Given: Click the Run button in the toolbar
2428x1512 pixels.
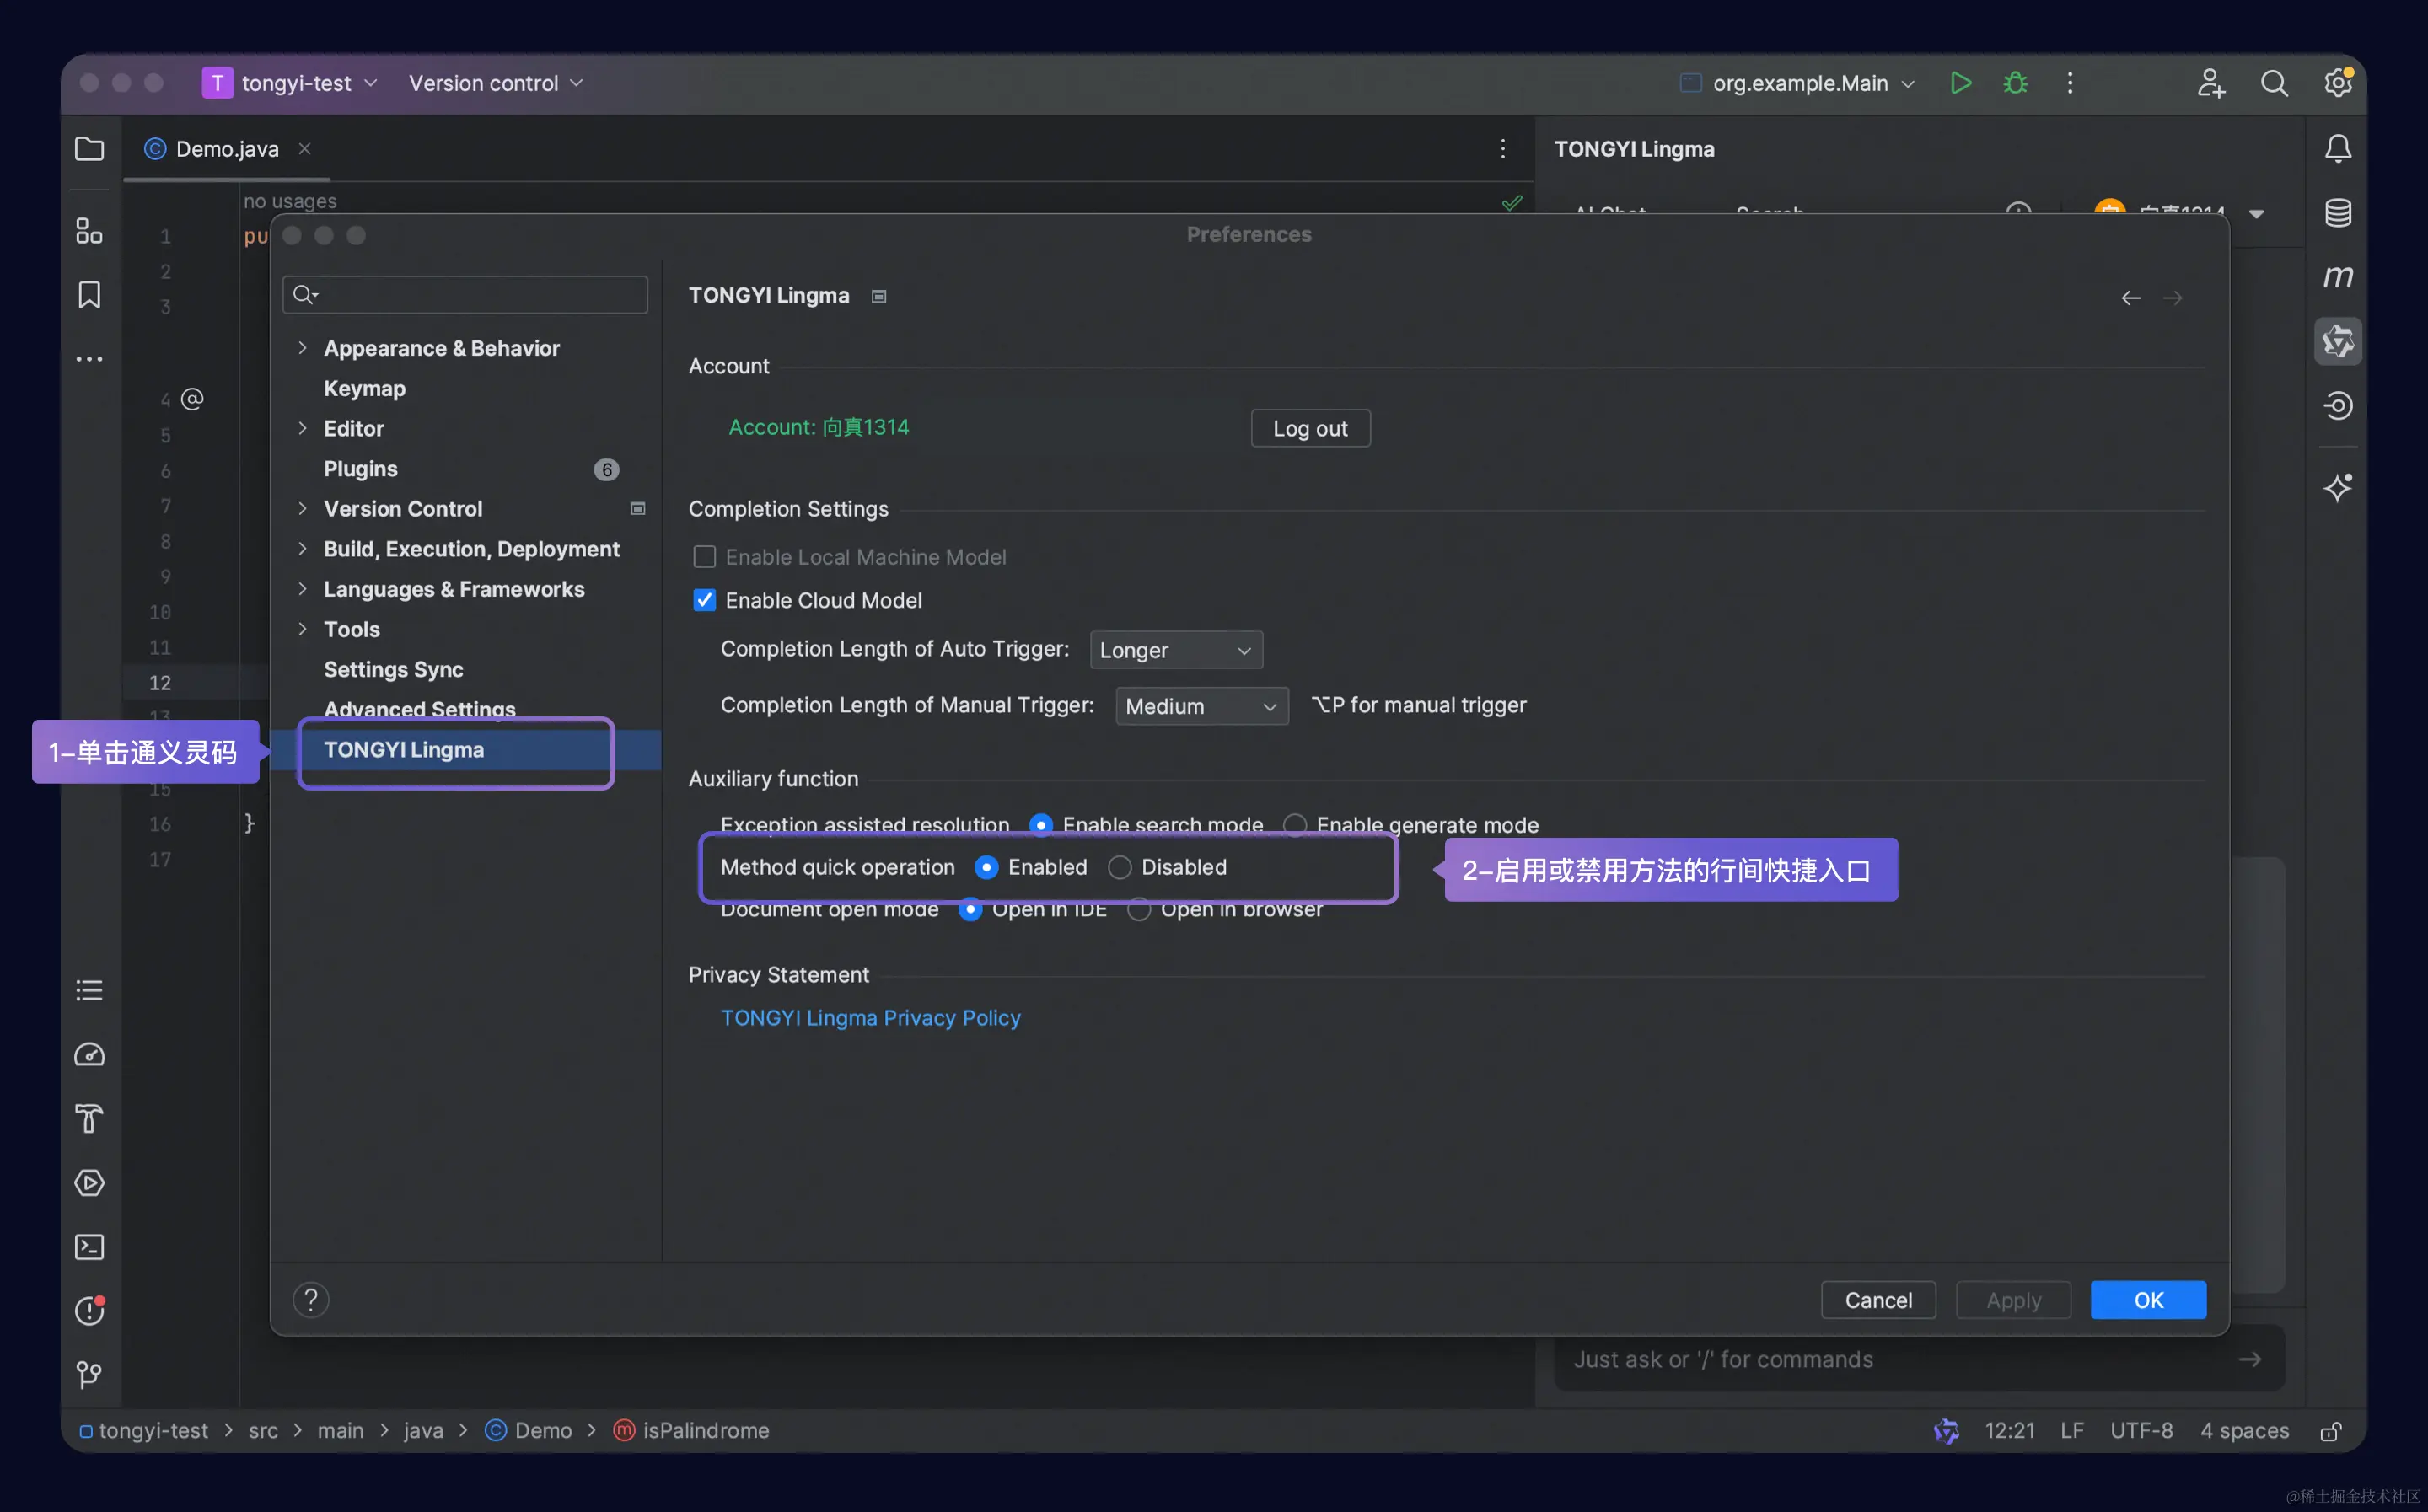Looking at the screenshot, I should pos(1960,83).
